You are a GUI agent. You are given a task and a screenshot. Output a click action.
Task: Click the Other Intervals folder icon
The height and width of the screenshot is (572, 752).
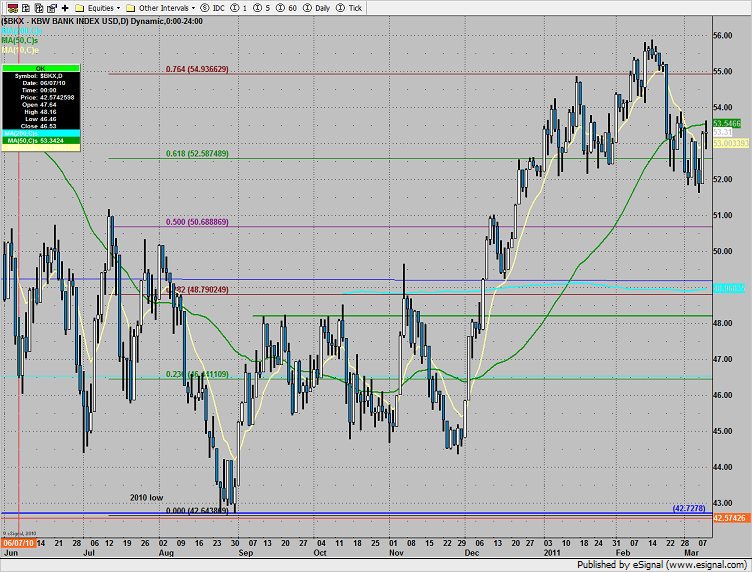130,8
